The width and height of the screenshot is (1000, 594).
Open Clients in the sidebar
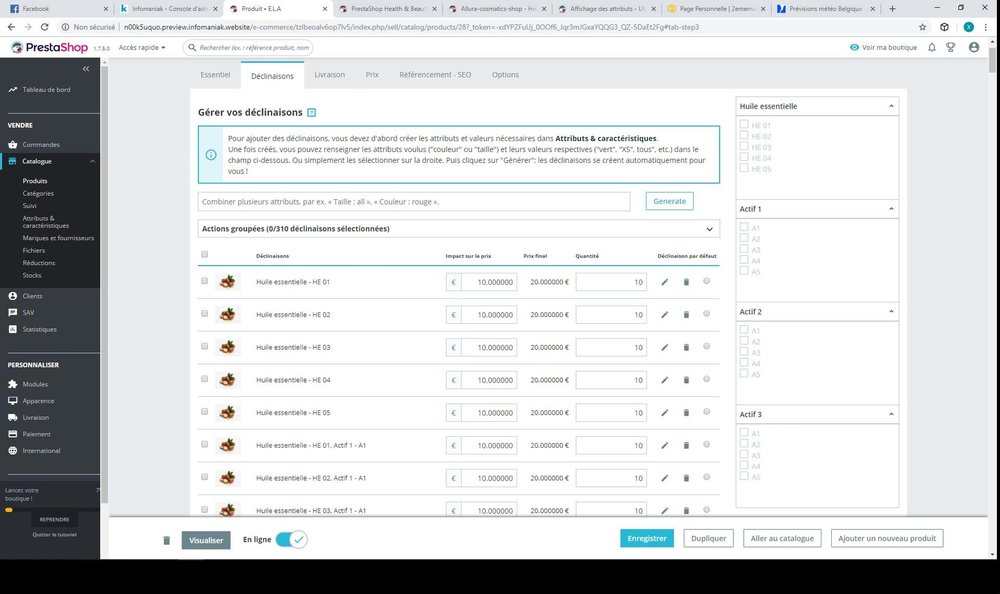coord(32,296)
